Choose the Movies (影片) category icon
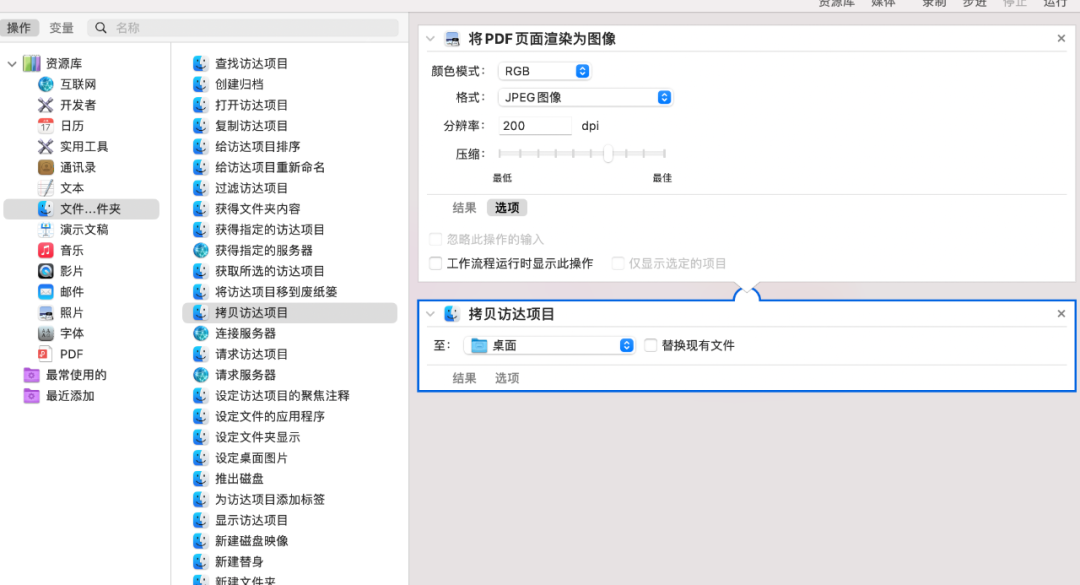This screenshot has width=1080, height=585. click(45, 271)
